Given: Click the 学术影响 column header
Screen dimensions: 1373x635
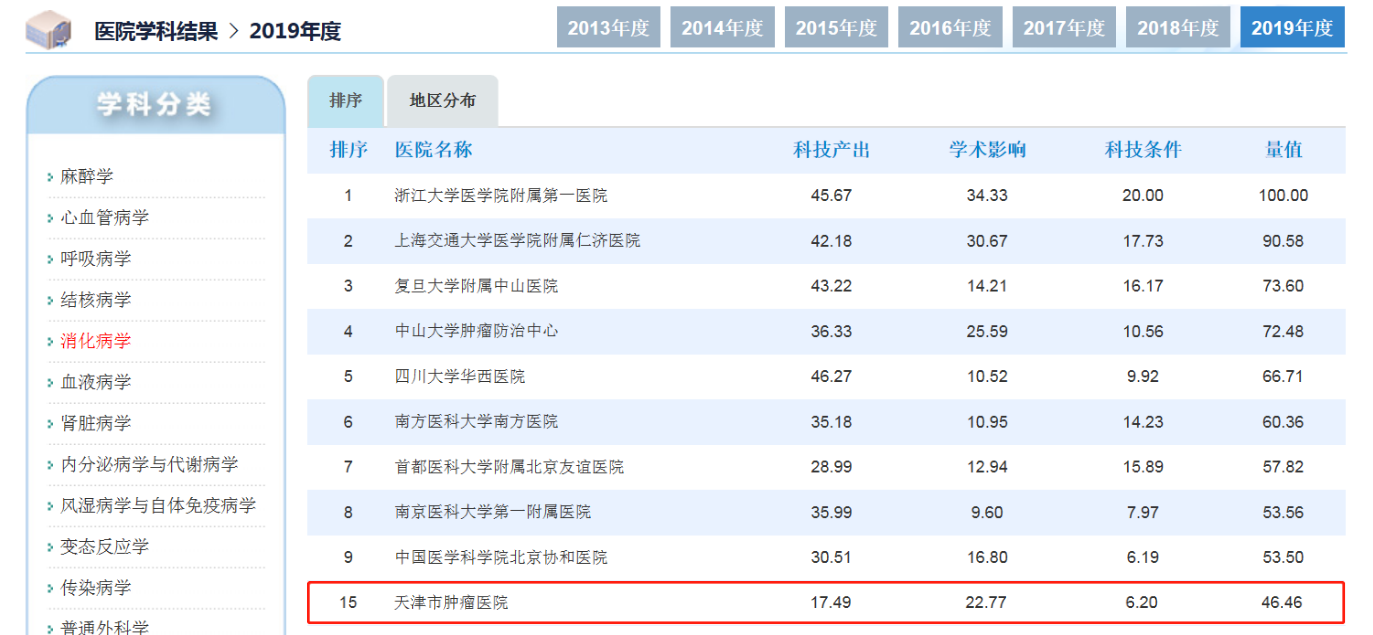Looking at the screenshot, I should [987, 150].
